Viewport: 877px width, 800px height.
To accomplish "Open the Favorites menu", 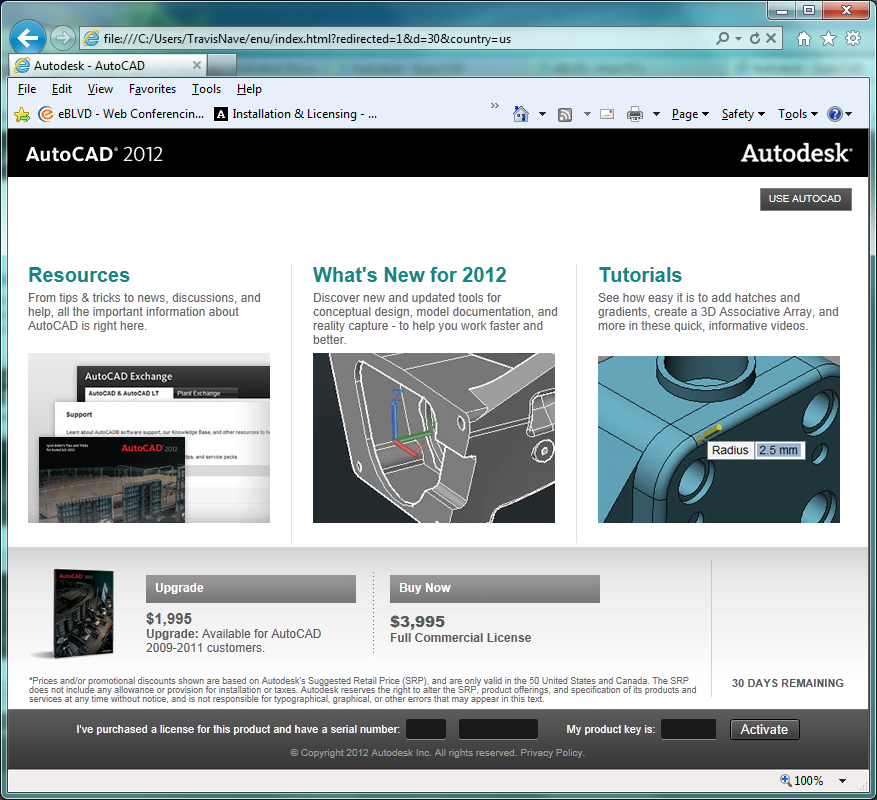I will click(x=152, y=89).
